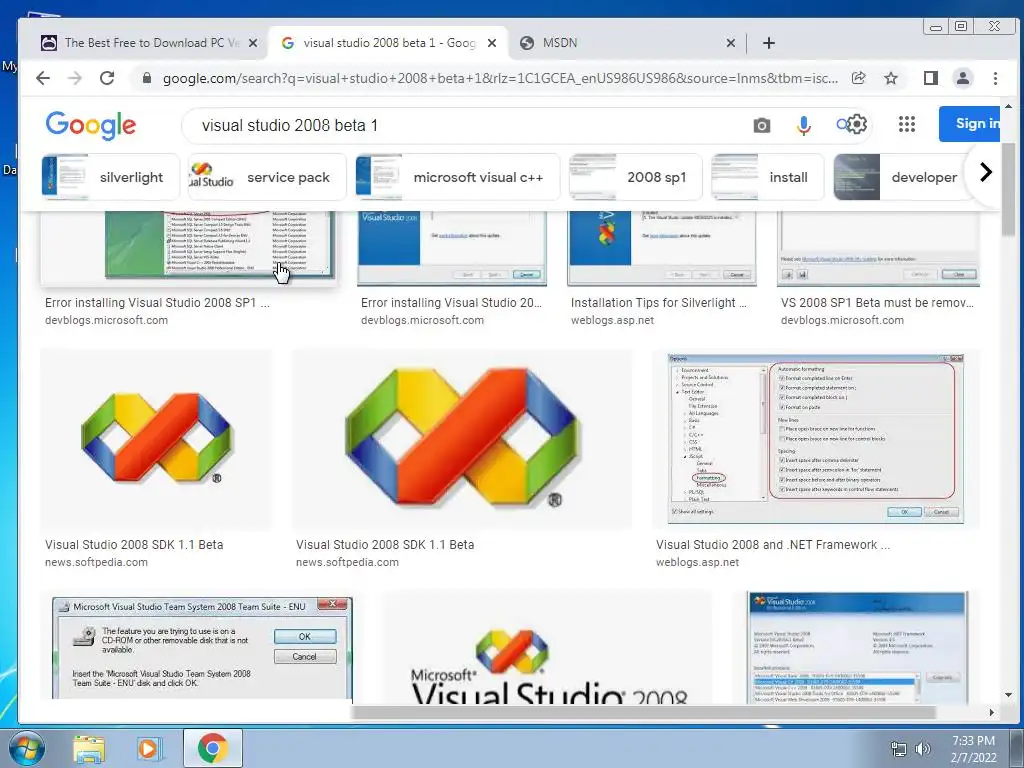Start voice search with microphone

point(804,125)
